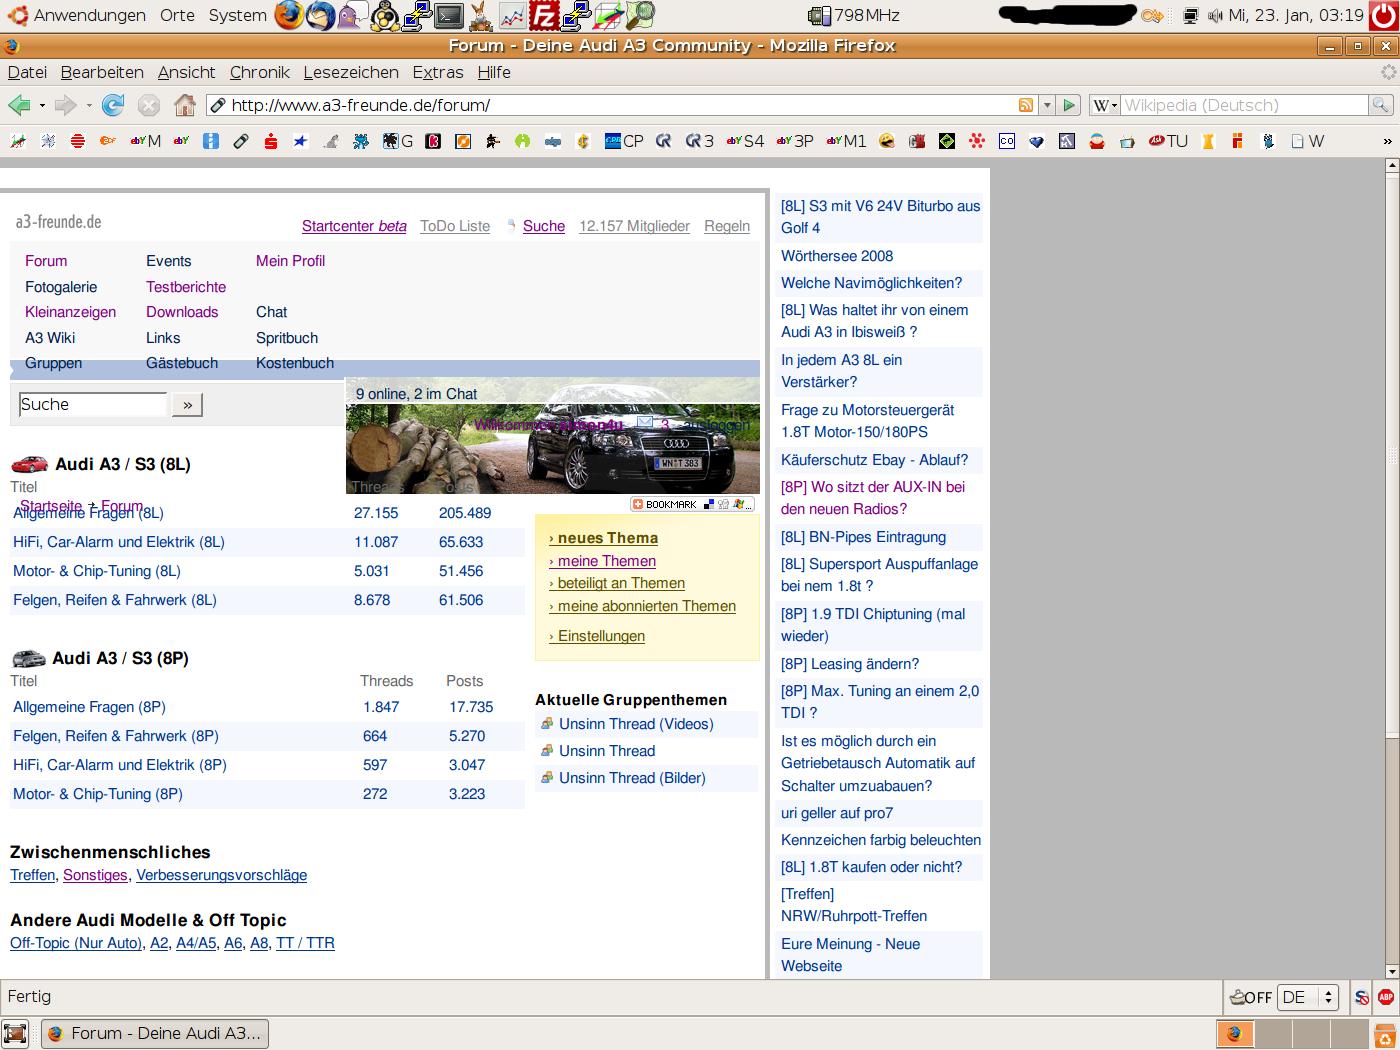
Task: Open the eBay S4 bookmark
Action: tap(745, 141)
